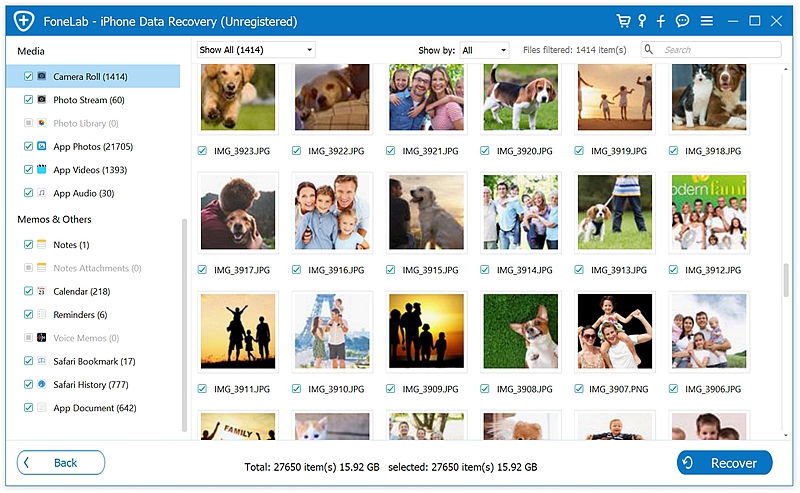Image resolution: width=800 pixels, height=493 pixels.
Task: Click the FoneLab shield logo icon
Action: coord(24,21)
